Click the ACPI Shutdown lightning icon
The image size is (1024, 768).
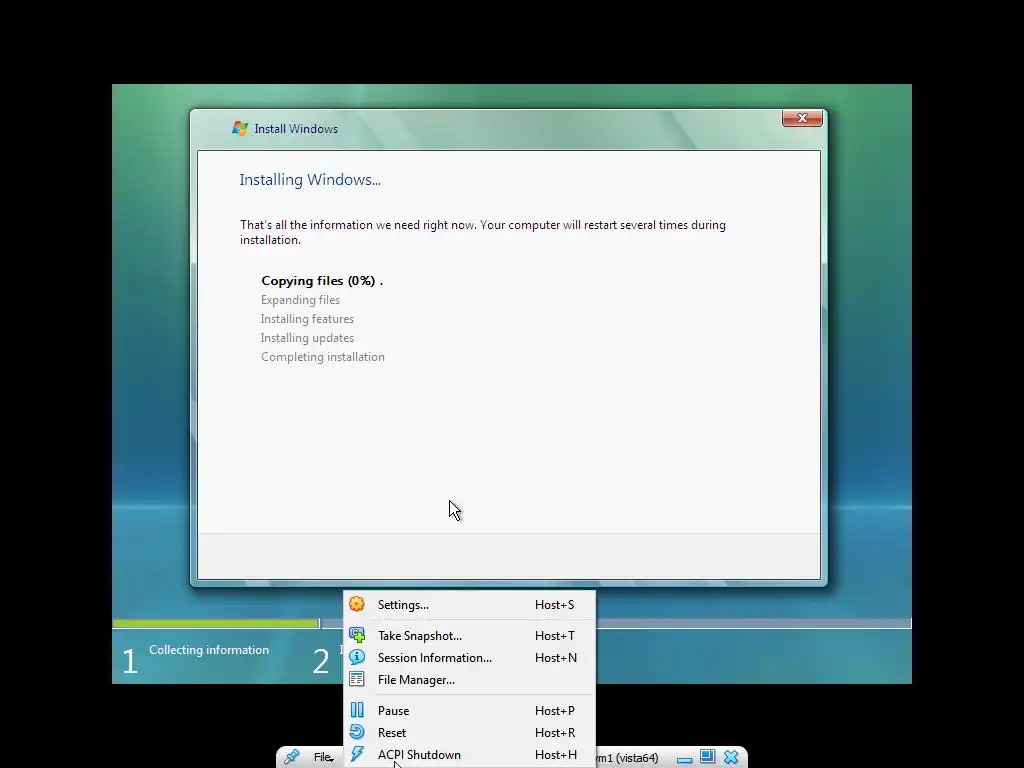[357, 754]
